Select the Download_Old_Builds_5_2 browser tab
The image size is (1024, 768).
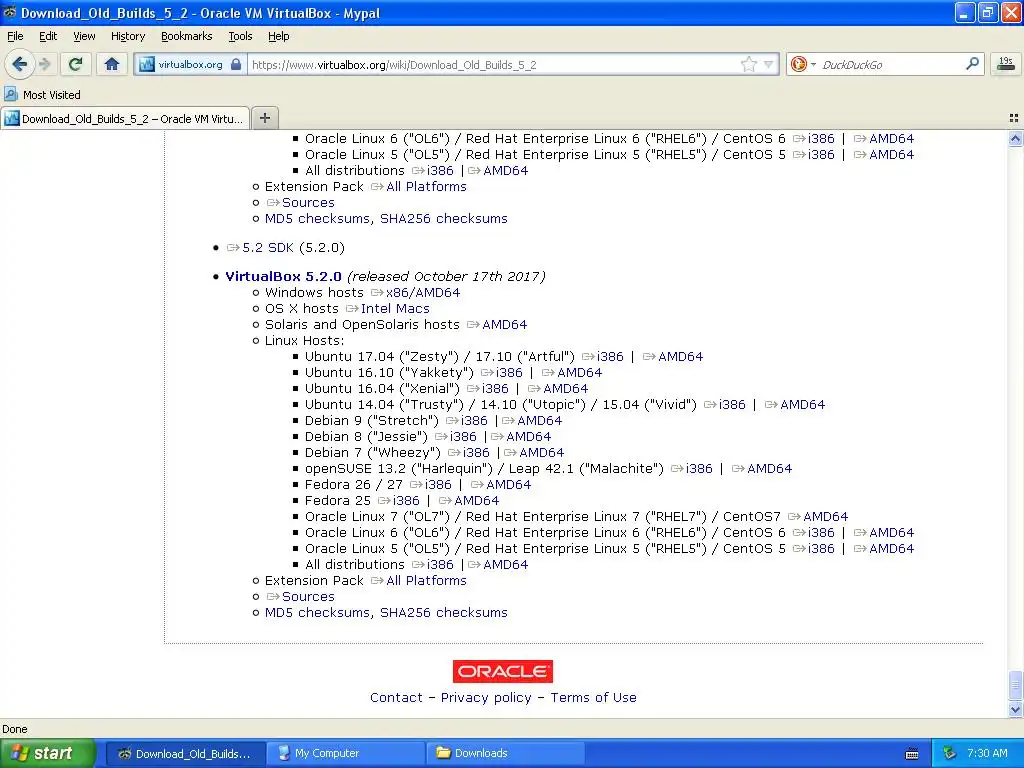tap(125, 118)
